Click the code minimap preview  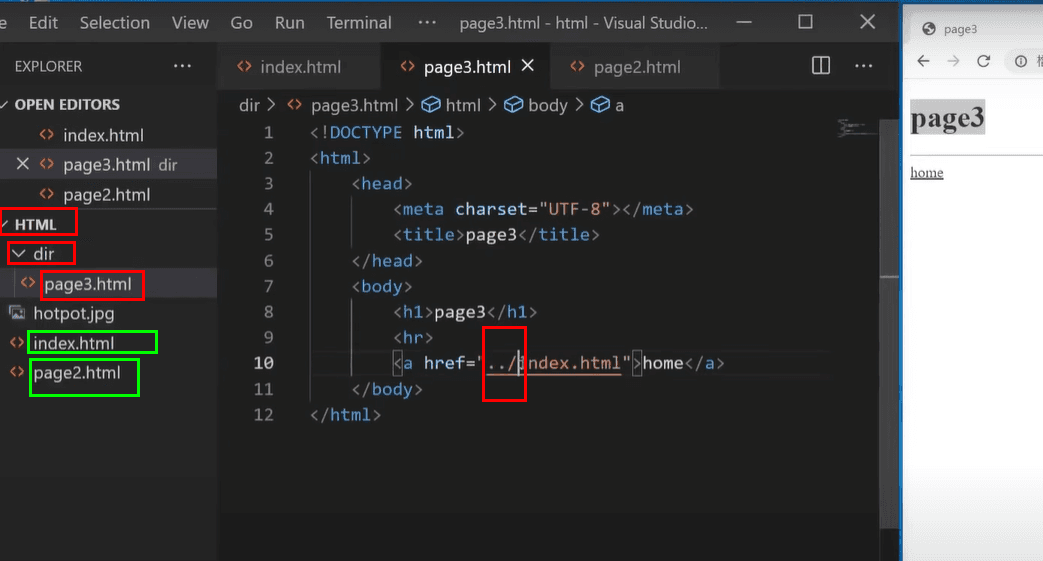pyautogui.click(x=853, y=127)
